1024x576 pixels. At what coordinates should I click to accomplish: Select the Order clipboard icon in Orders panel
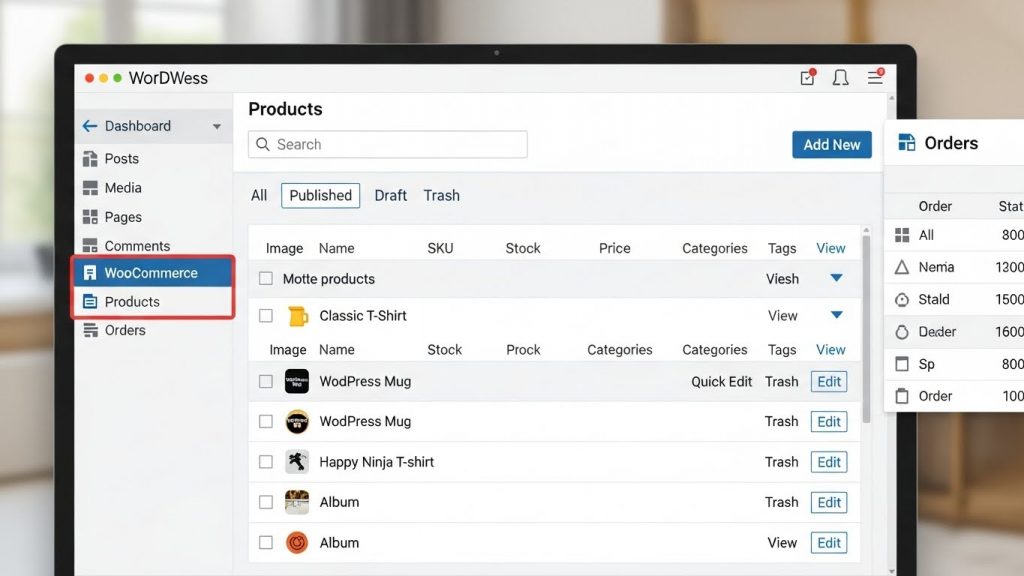[x=902, y=396]
